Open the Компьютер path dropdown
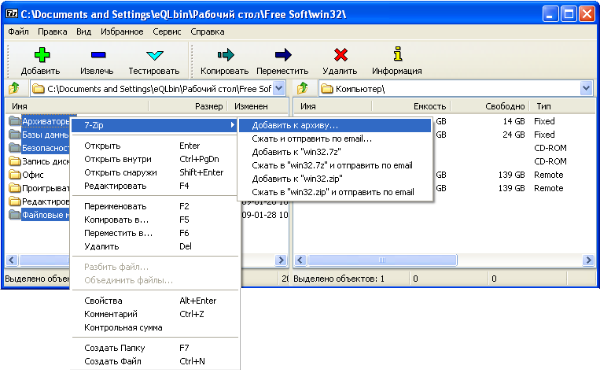600x373 pixels. (586, 88)
